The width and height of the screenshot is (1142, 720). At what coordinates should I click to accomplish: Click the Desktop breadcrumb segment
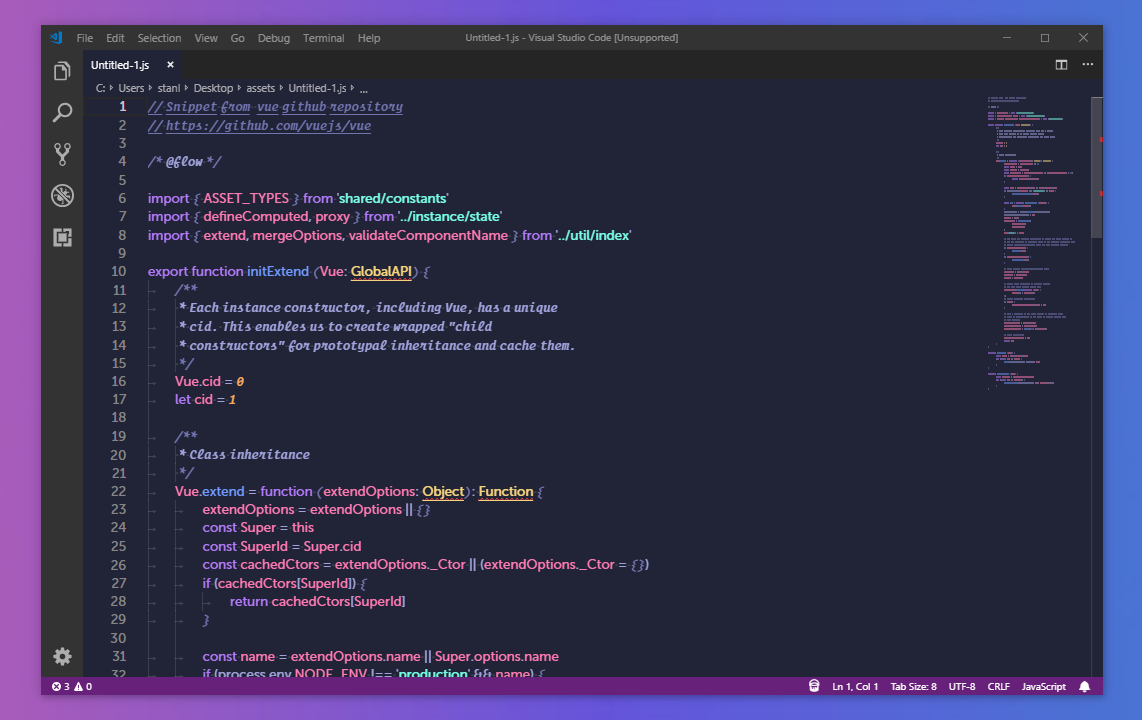213,88
